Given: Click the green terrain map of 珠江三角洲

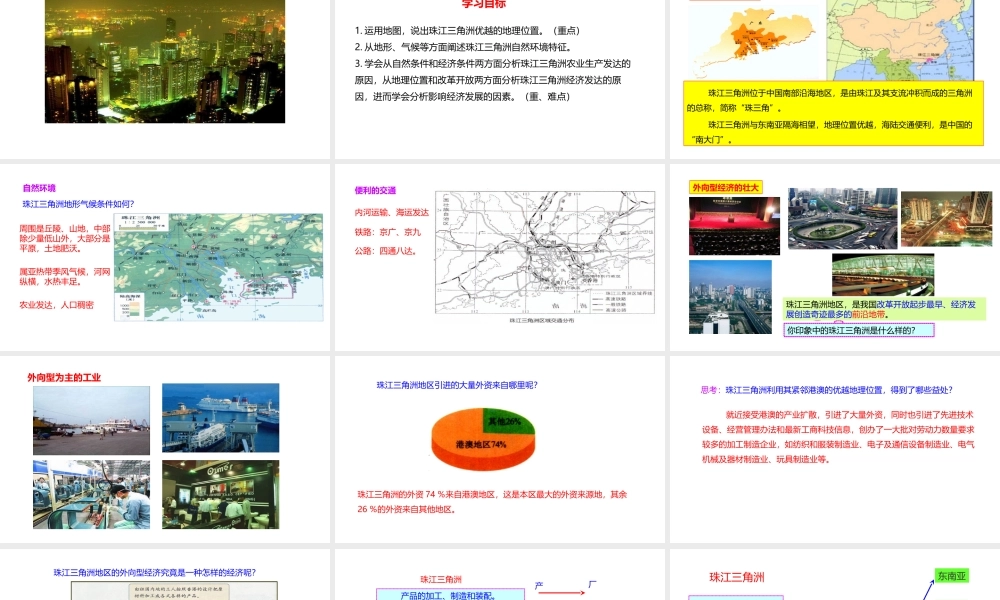Looking at the screenshot, I should pos(219,267).
